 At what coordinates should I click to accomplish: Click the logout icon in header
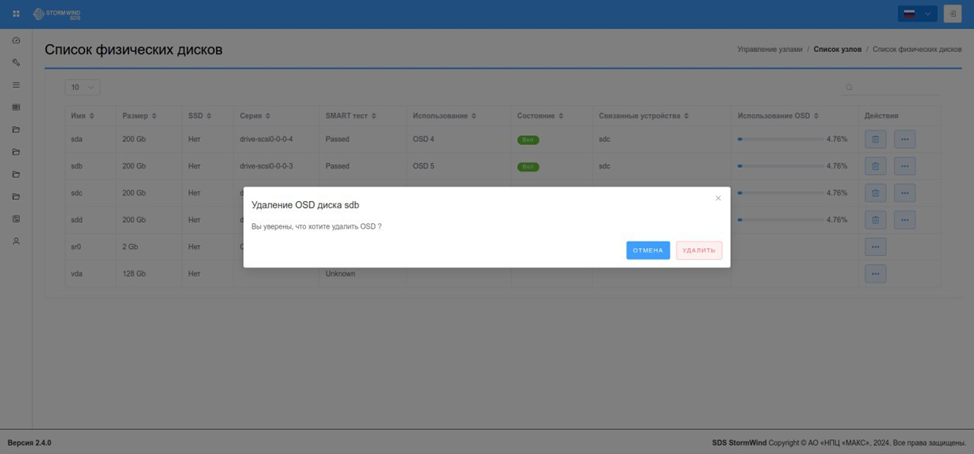pos(952,14)
